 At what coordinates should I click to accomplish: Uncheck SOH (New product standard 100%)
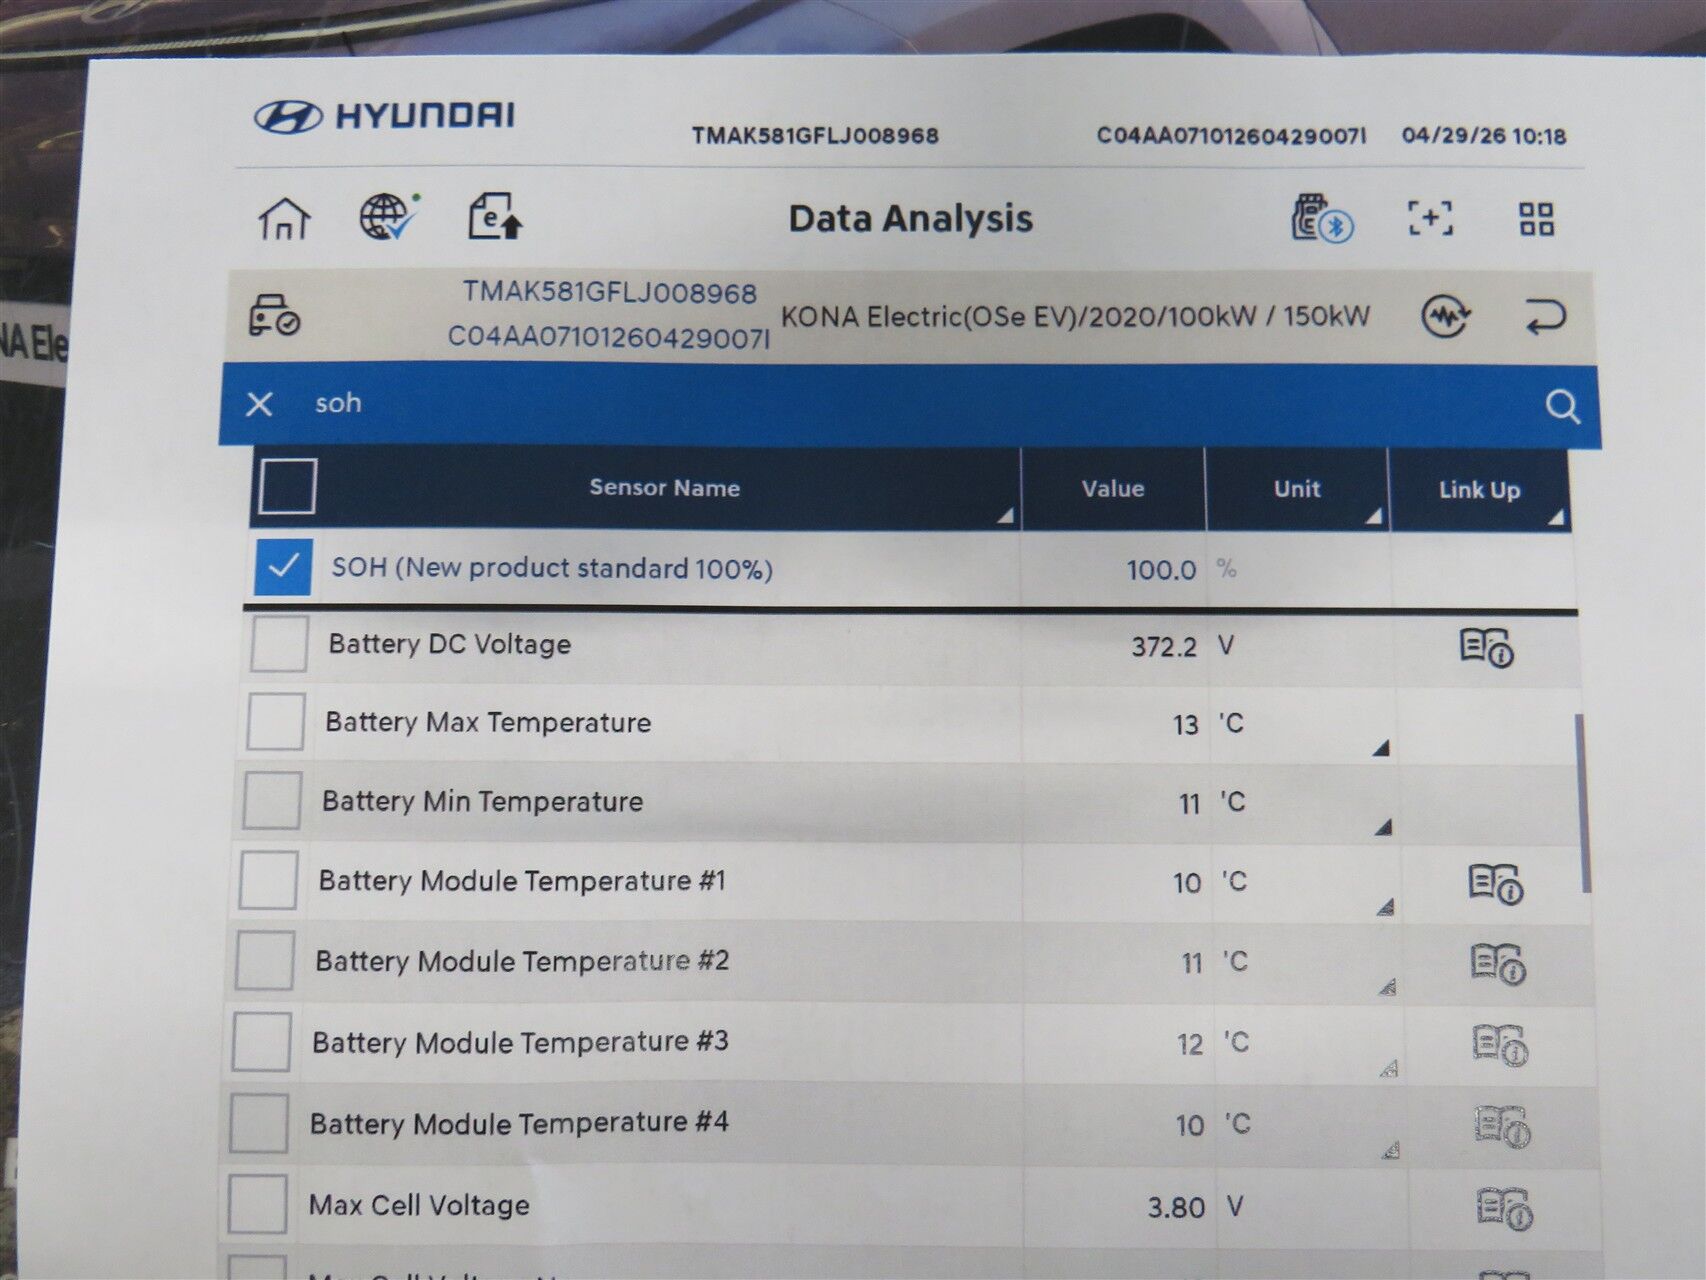pyautogui.click(x=283, y=567)
